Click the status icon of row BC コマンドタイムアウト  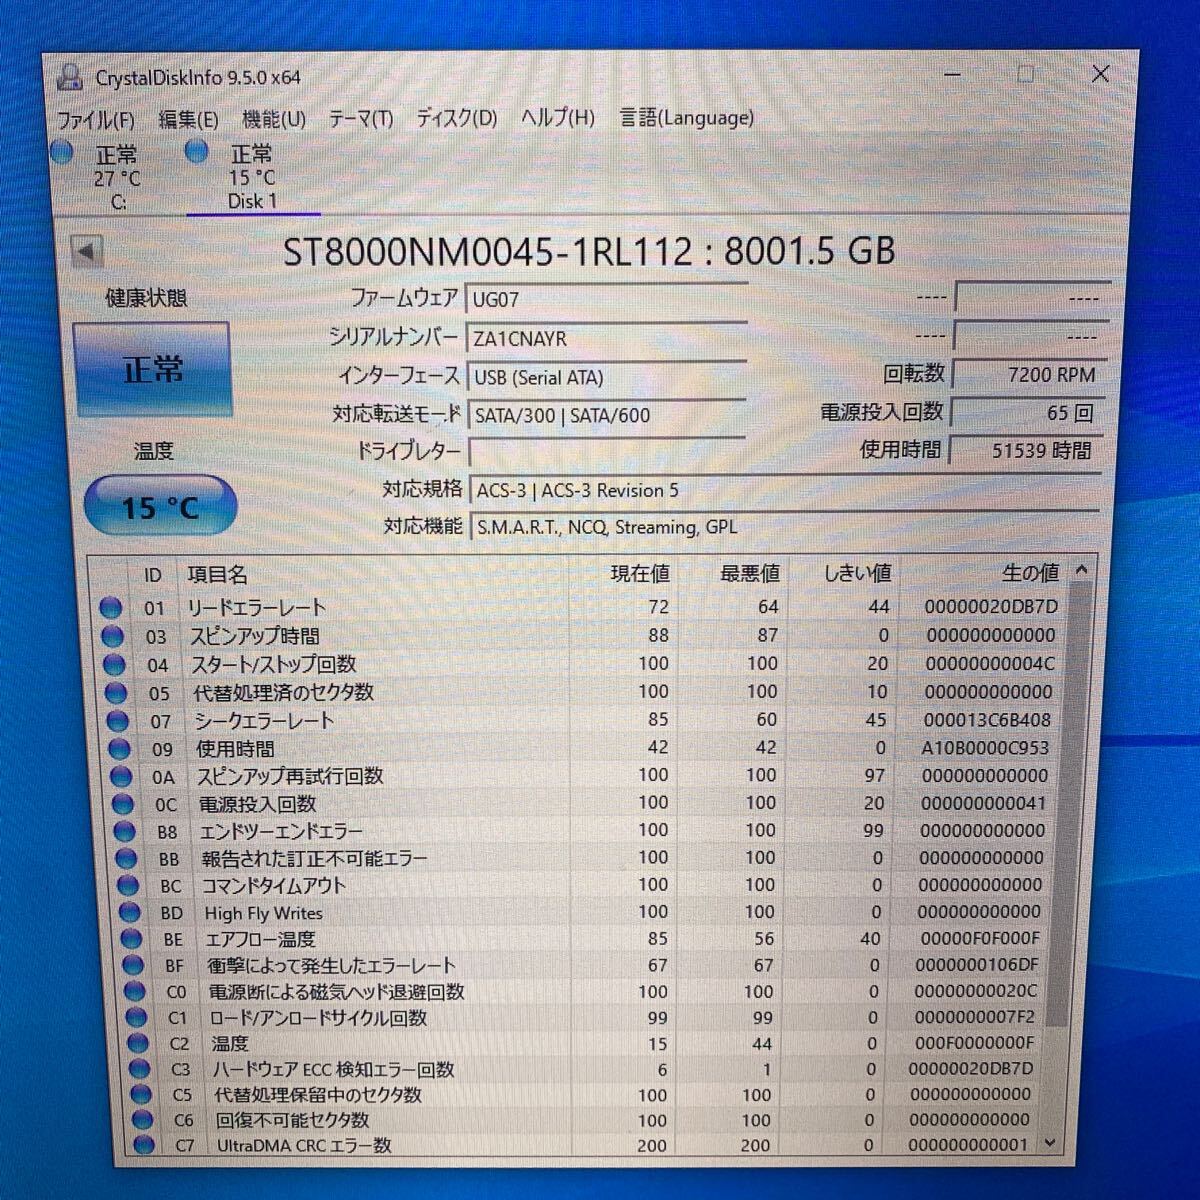pyautogui.click(x=128, y=885)
